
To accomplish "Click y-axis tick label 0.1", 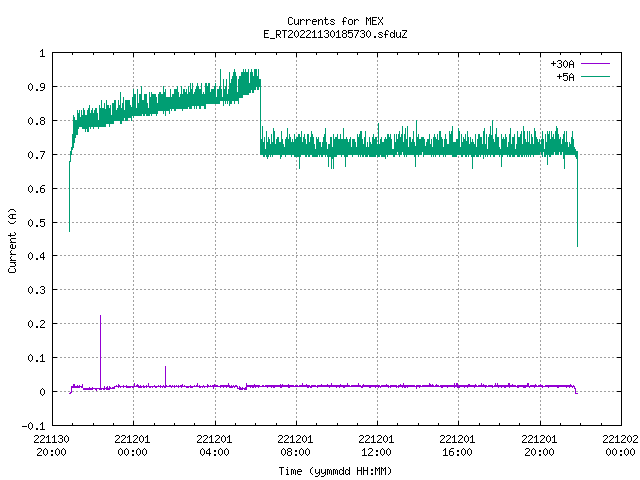I will (x=36, y=358).
